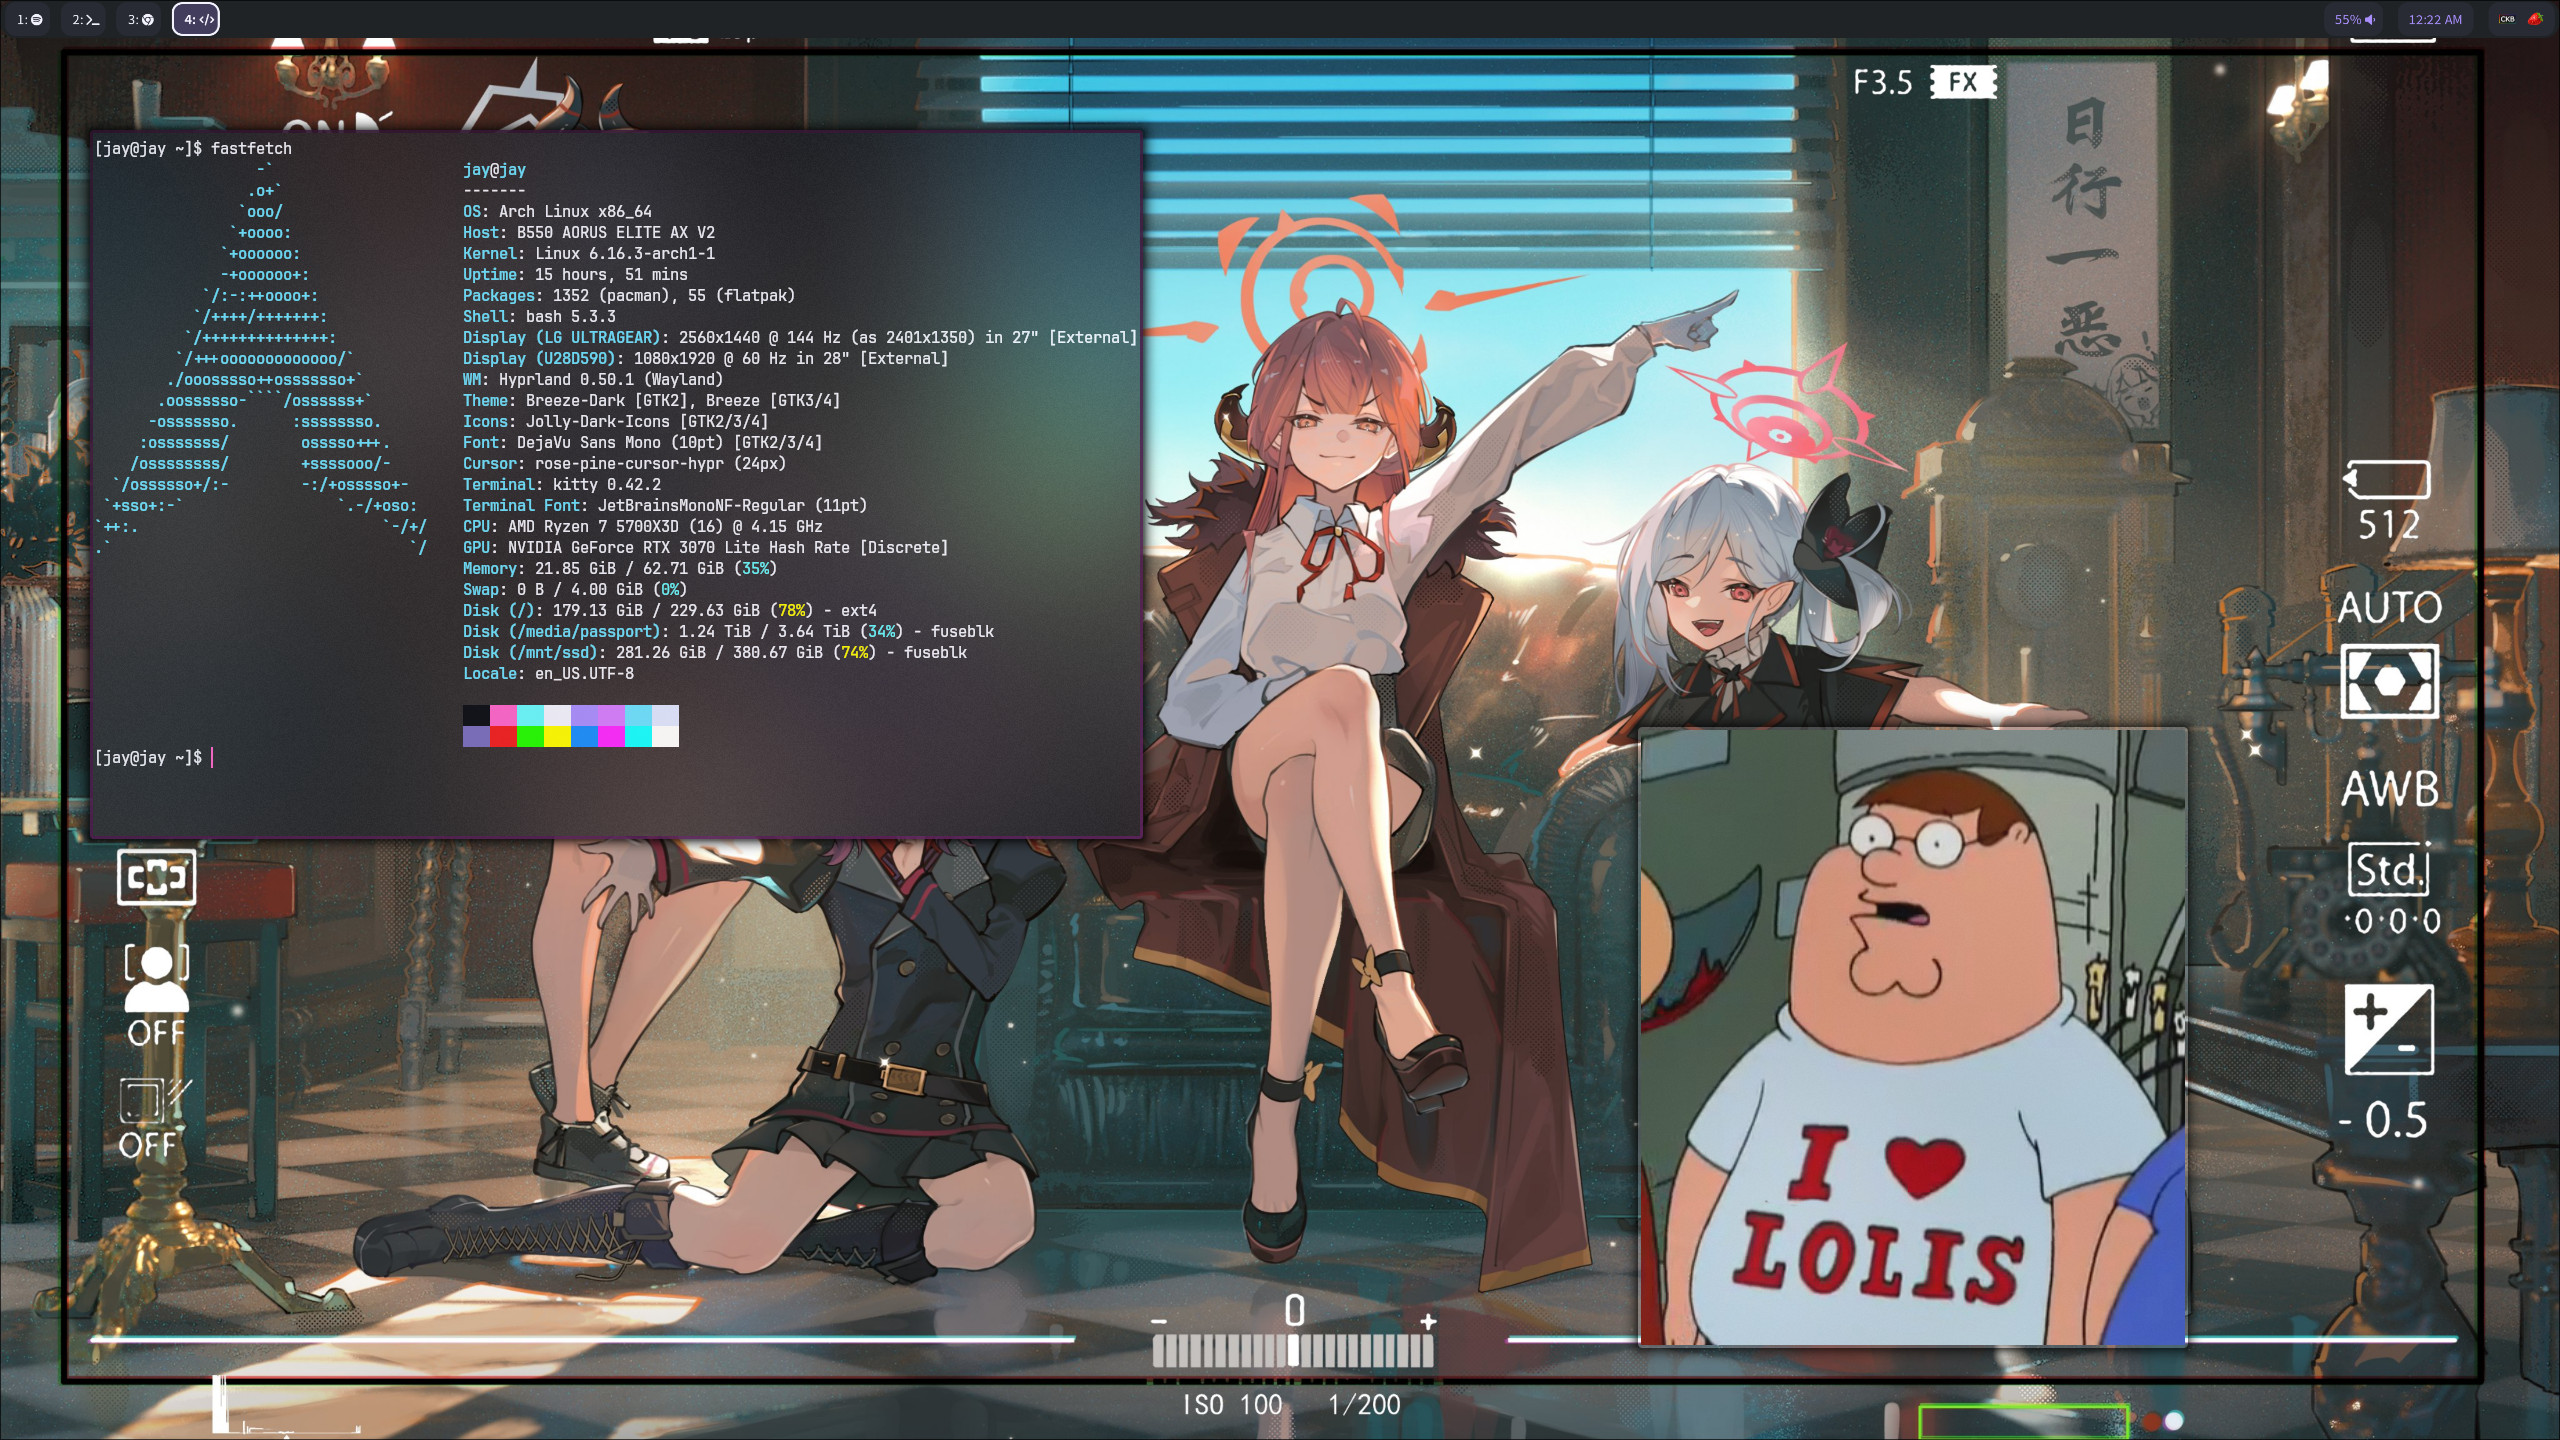Click 'Memory: 21.85 GiB / 62.71 GiB' line
The image size is (2560, 1440).
(x=620, y=568)
